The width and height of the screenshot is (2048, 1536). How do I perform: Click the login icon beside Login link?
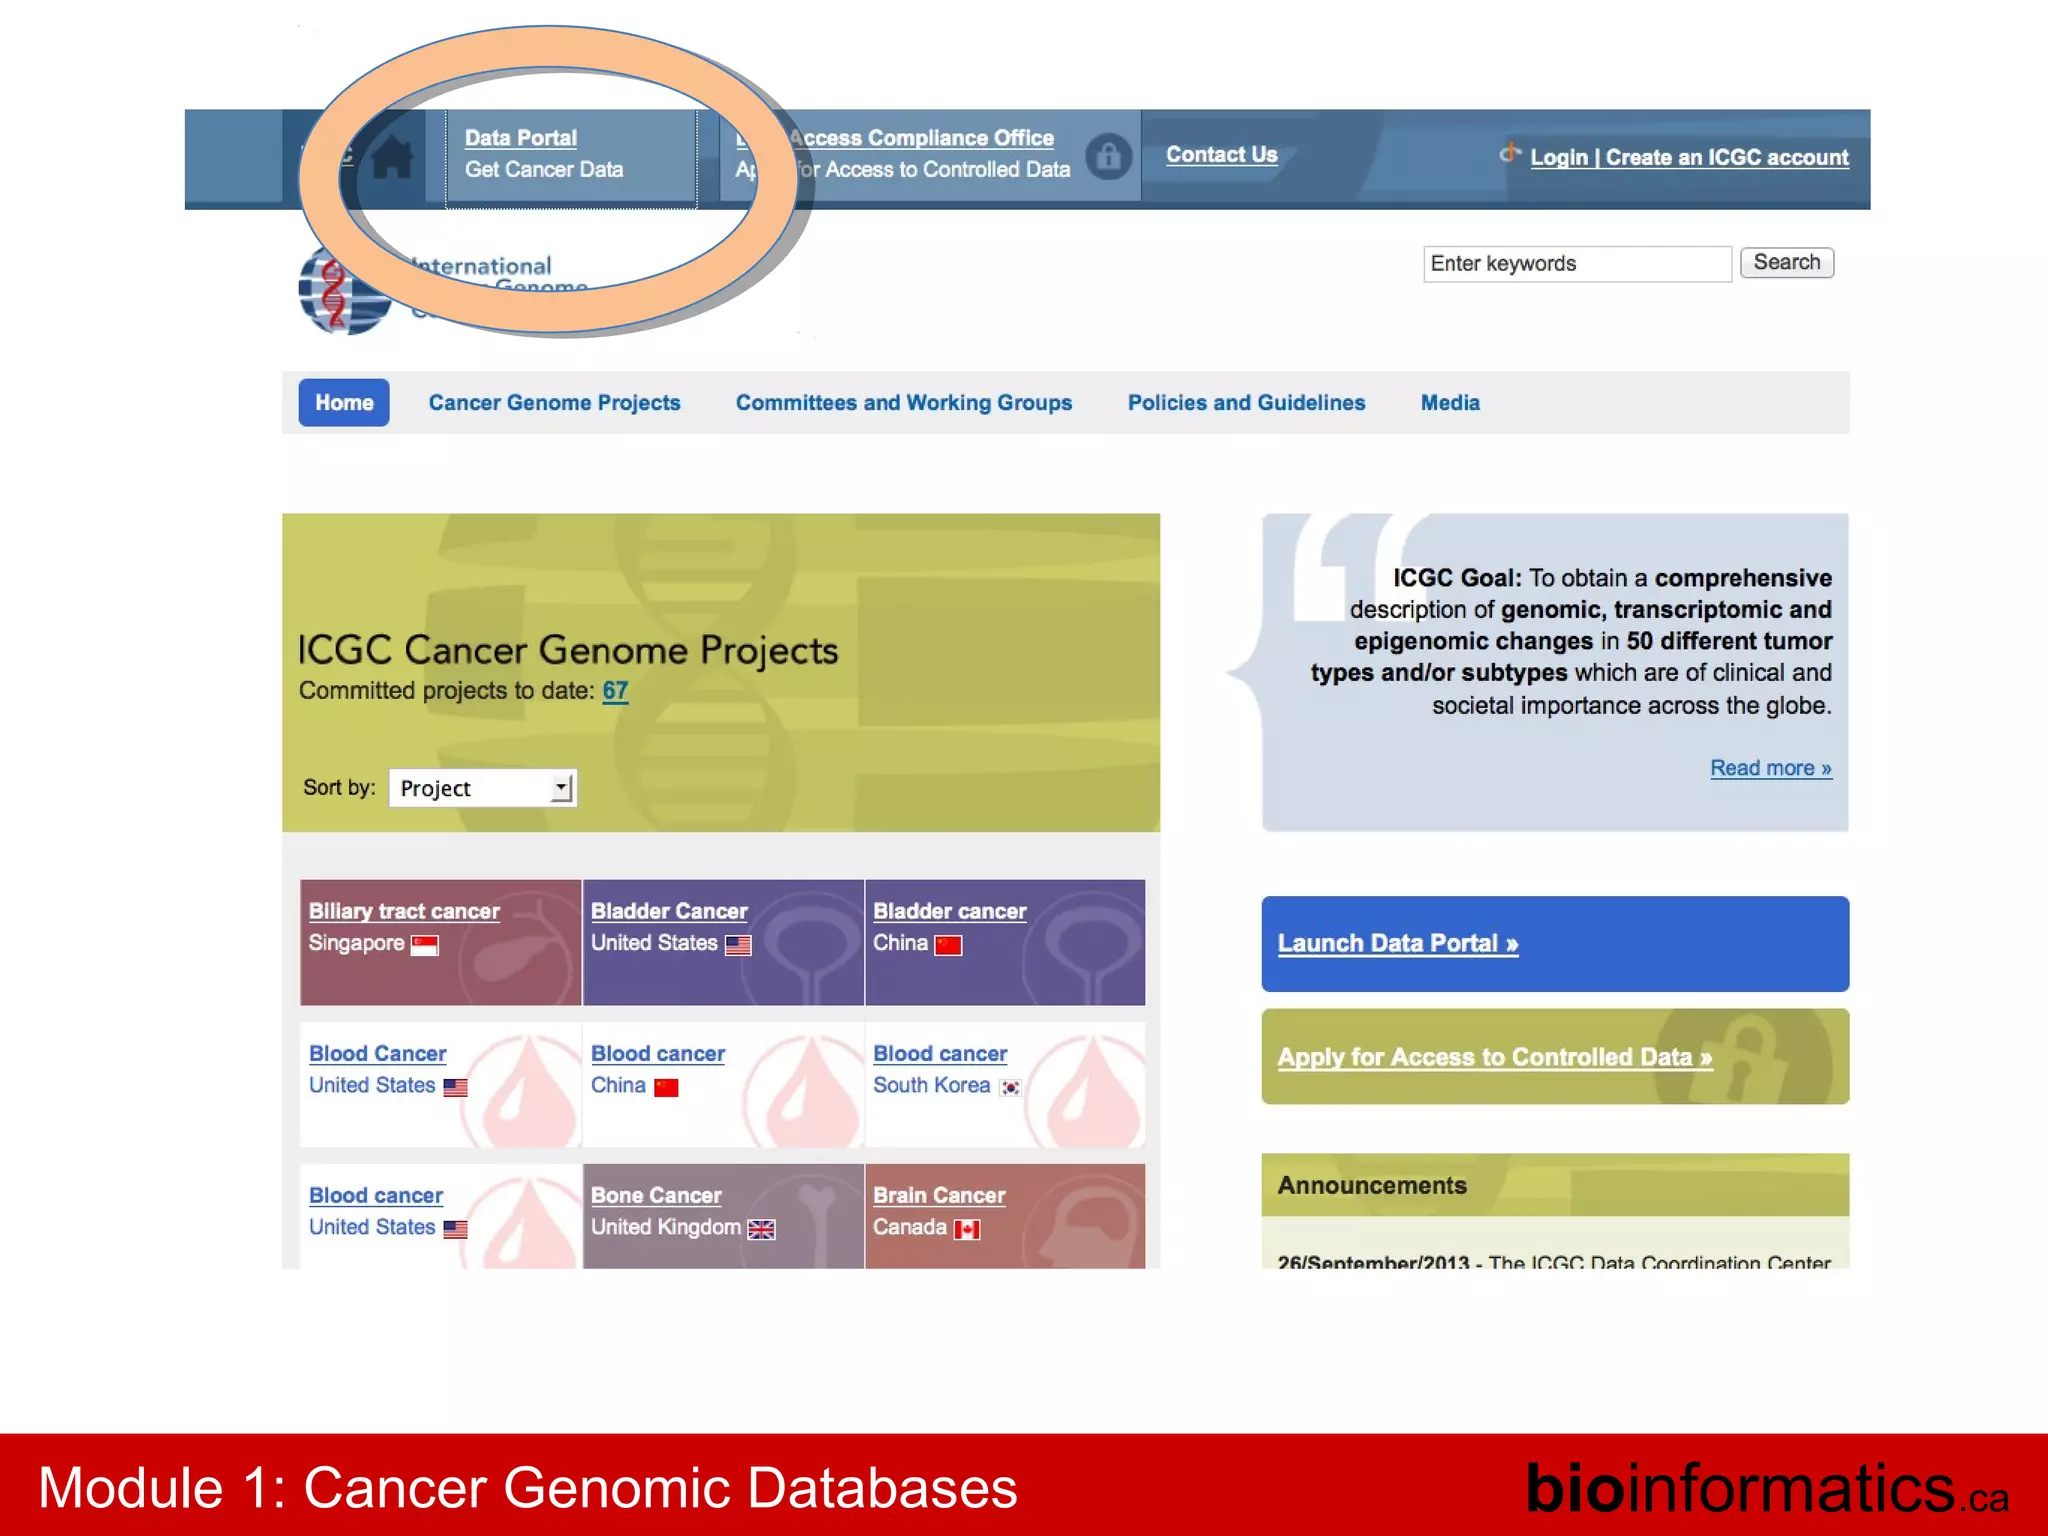[1510, 153]
